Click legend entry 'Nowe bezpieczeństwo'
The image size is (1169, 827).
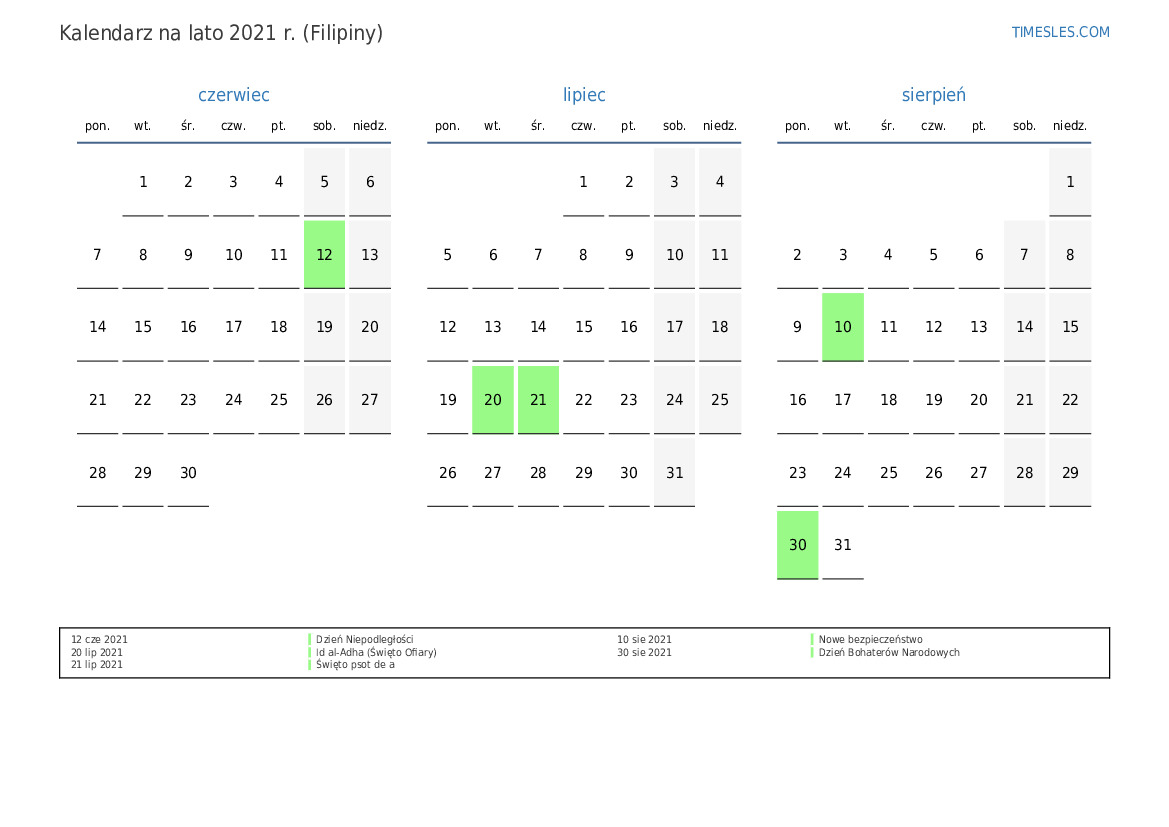pos(871,640)
